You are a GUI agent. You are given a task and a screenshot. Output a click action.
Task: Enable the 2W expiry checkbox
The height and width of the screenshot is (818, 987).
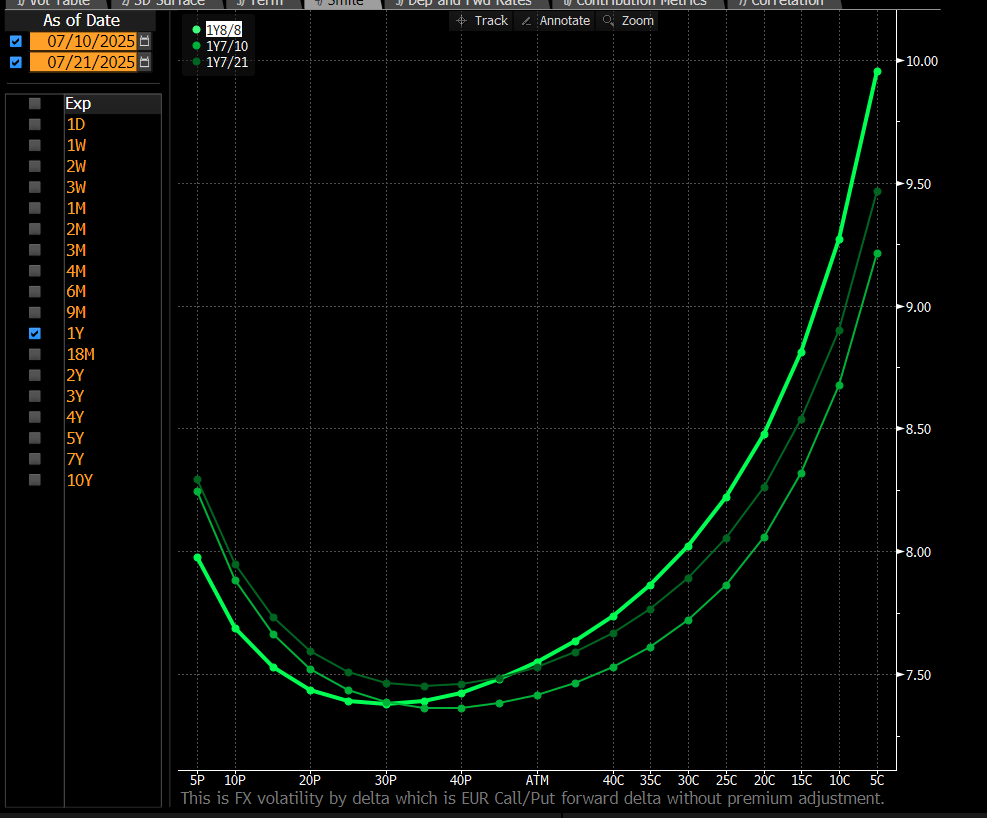click(x=35, y=166)
